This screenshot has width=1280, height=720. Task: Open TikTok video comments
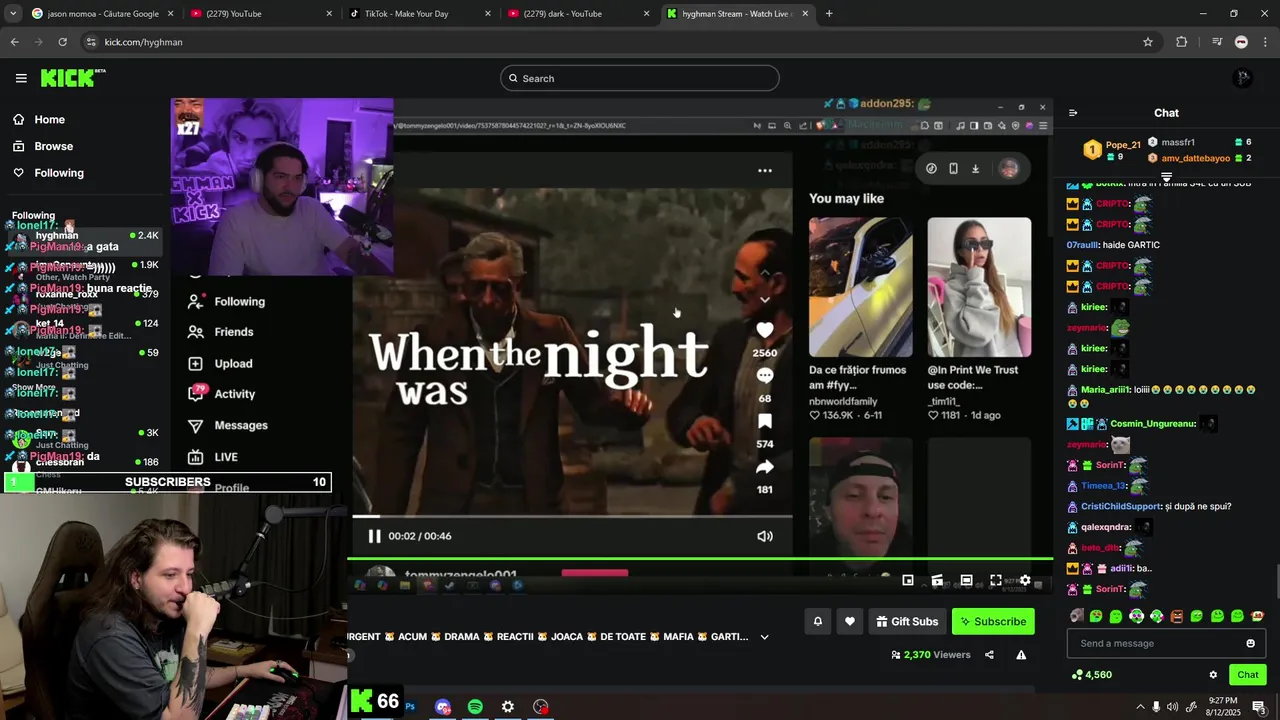tap(765, 375)
